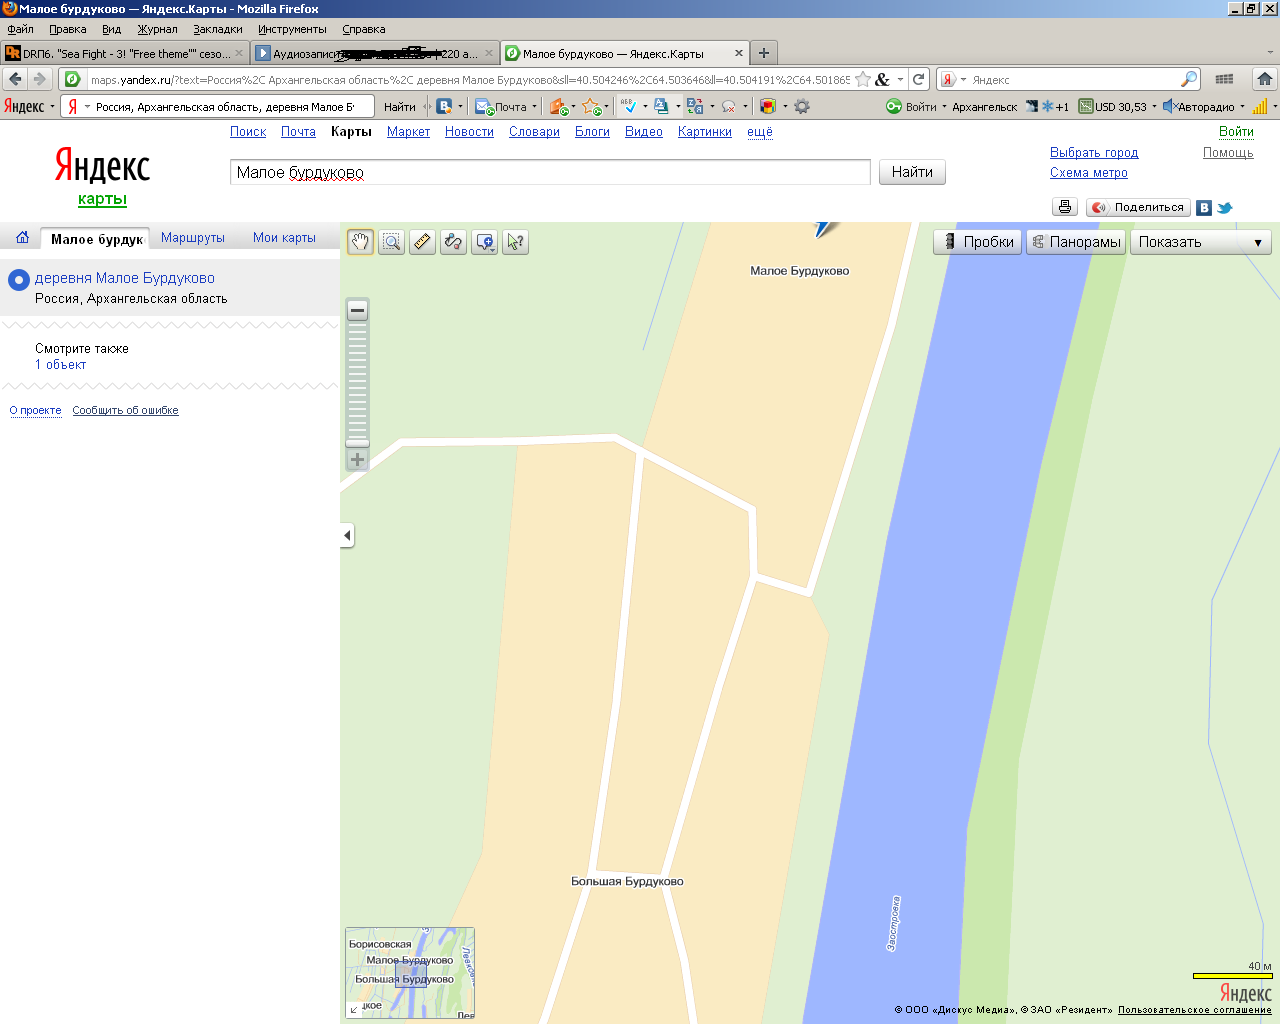
Task: Select the add placemark bubble tool
Action: [x=485, y=242]
